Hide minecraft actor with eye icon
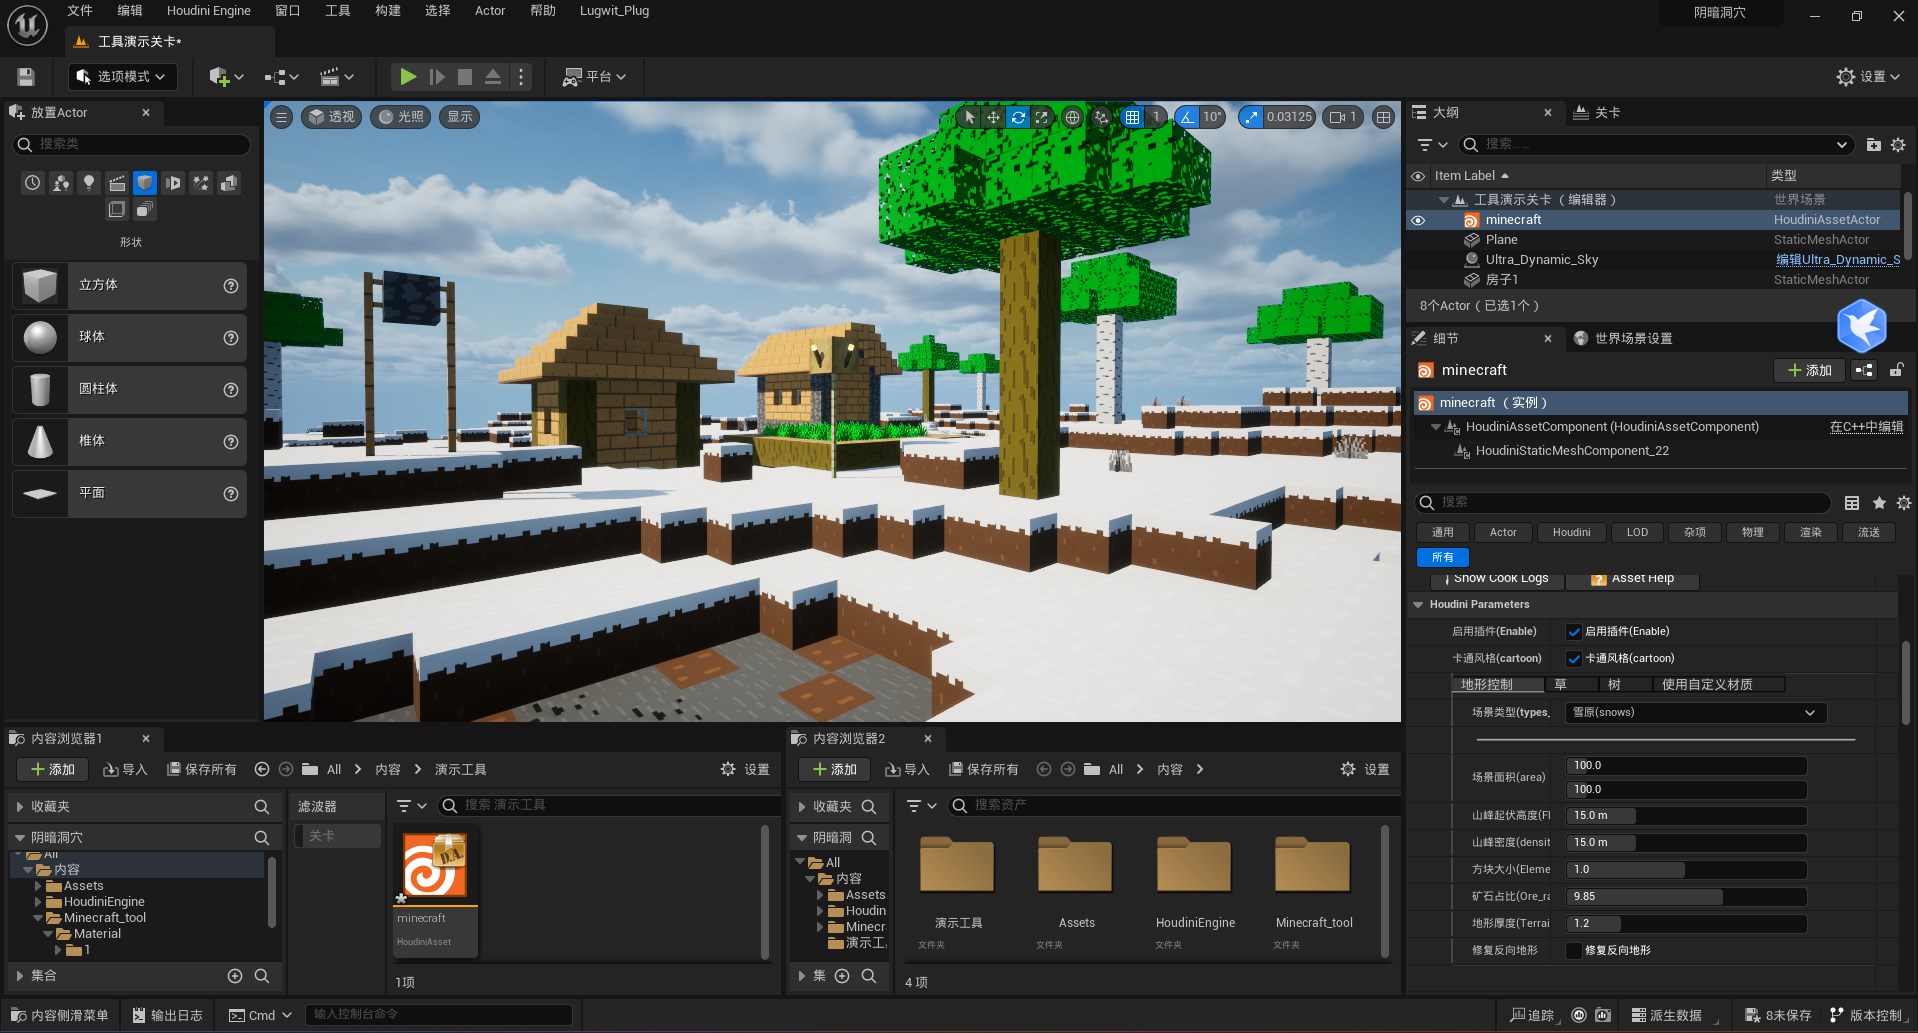The width and height of the screenshot is (1918, 1033). tap(1418, 220)
